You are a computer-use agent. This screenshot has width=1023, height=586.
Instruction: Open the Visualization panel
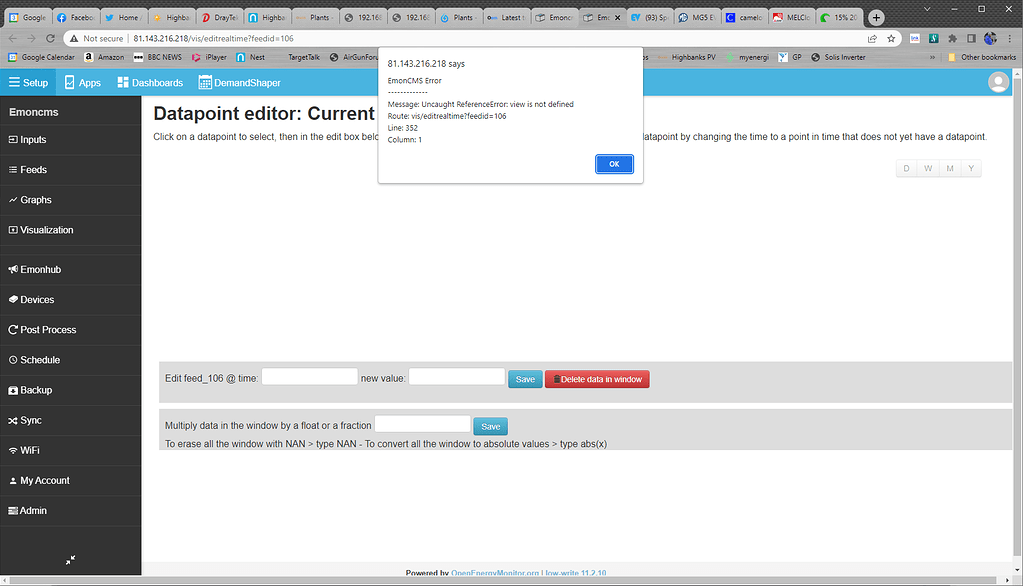click(47, 230)
